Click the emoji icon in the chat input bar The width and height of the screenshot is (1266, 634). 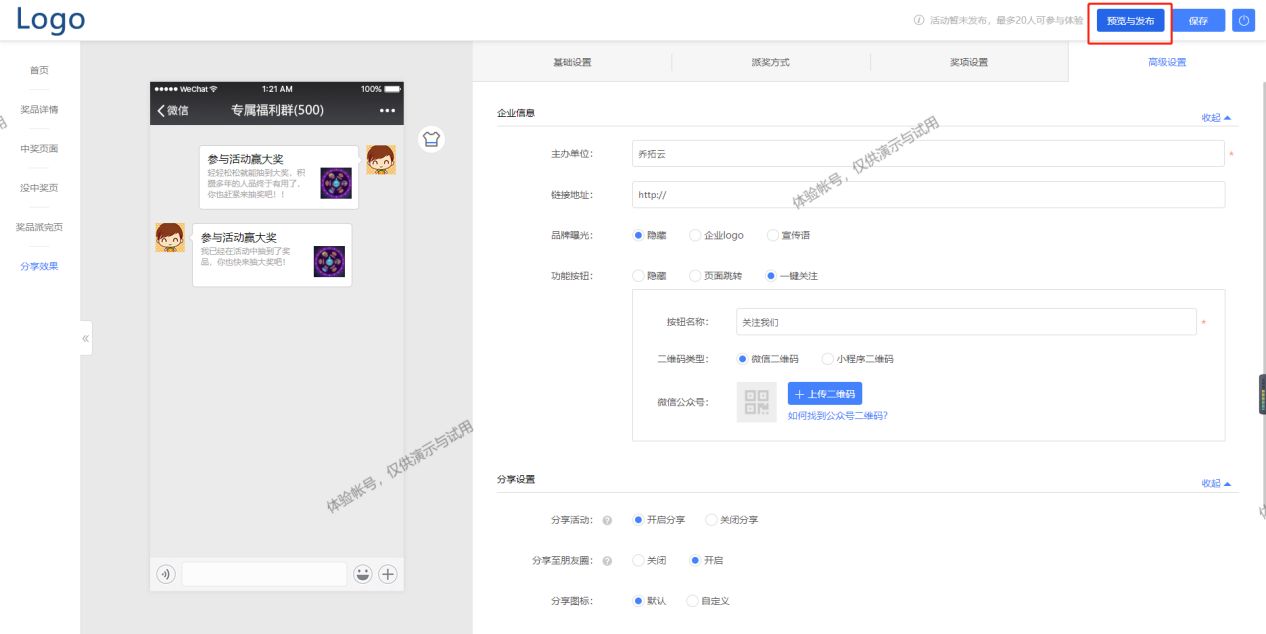click(363, 574)
